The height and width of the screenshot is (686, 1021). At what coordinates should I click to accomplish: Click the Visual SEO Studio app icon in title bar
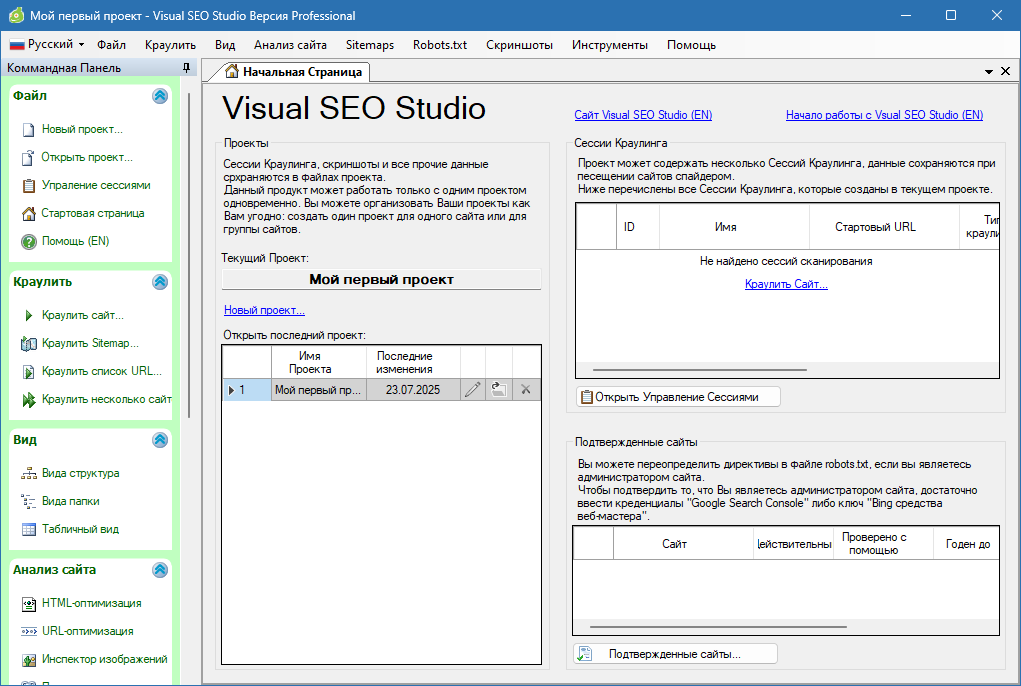coord(16,15)
